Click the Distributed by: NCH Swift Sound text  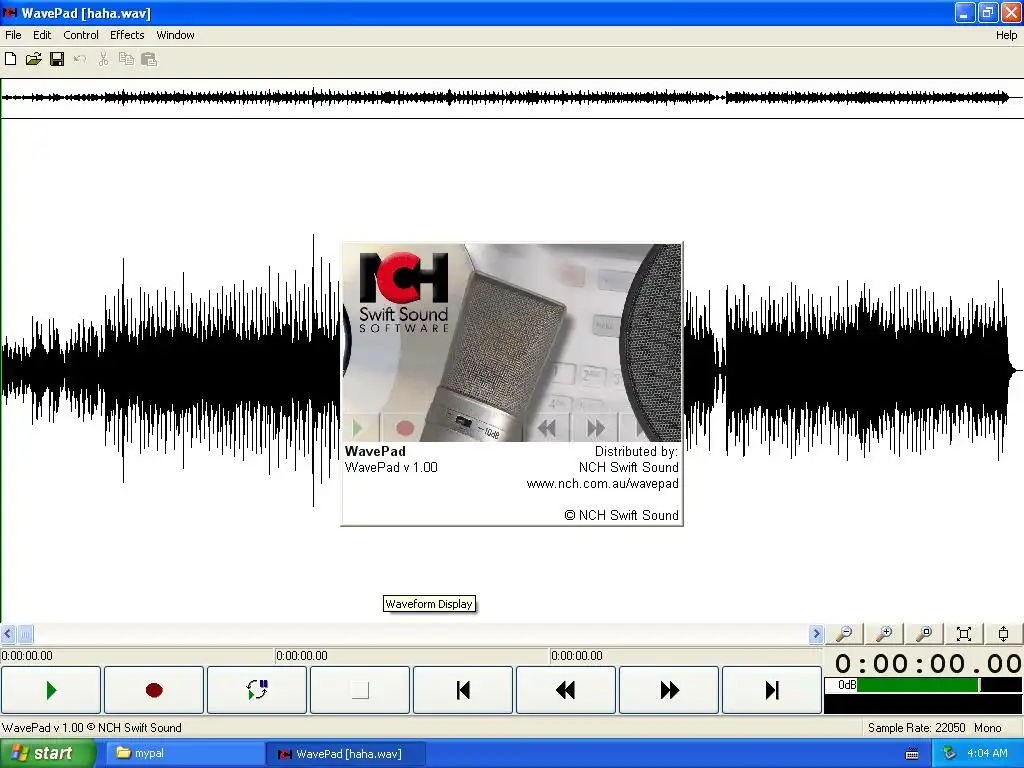tap(628, 459)
